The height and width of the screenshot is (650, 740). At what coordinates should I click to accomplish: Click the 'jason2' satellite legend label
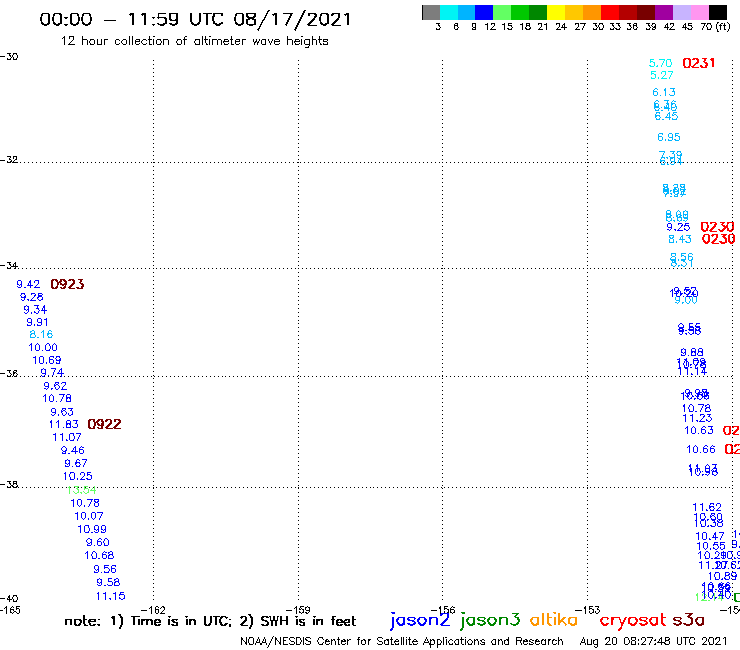point(420,620)
